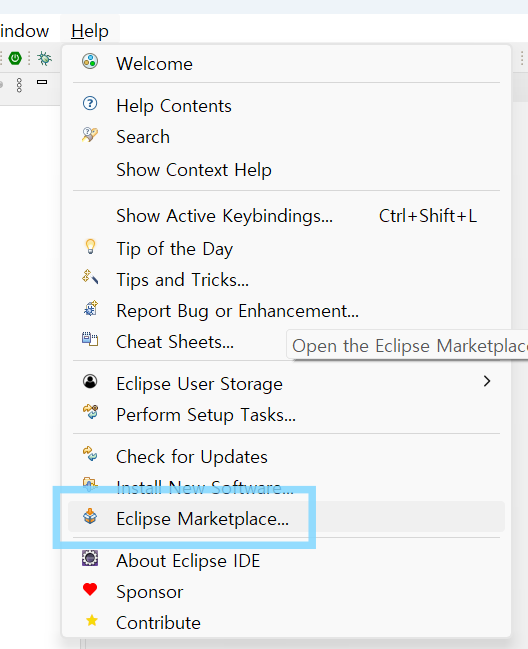Select the Search help entry

click(x=286, y=137)
